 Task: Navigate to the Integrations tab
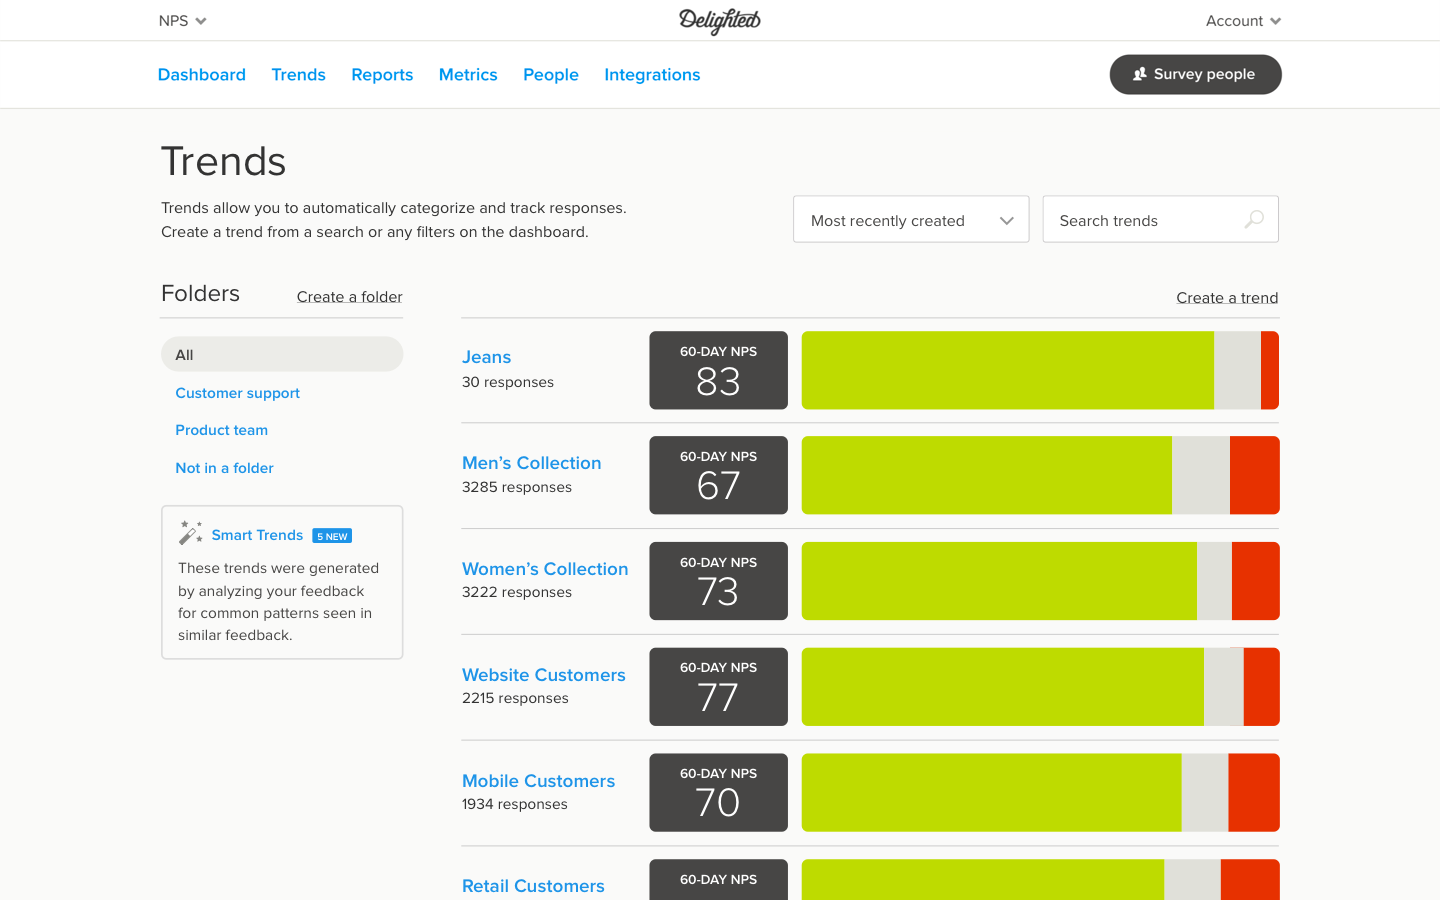(652, 75)
